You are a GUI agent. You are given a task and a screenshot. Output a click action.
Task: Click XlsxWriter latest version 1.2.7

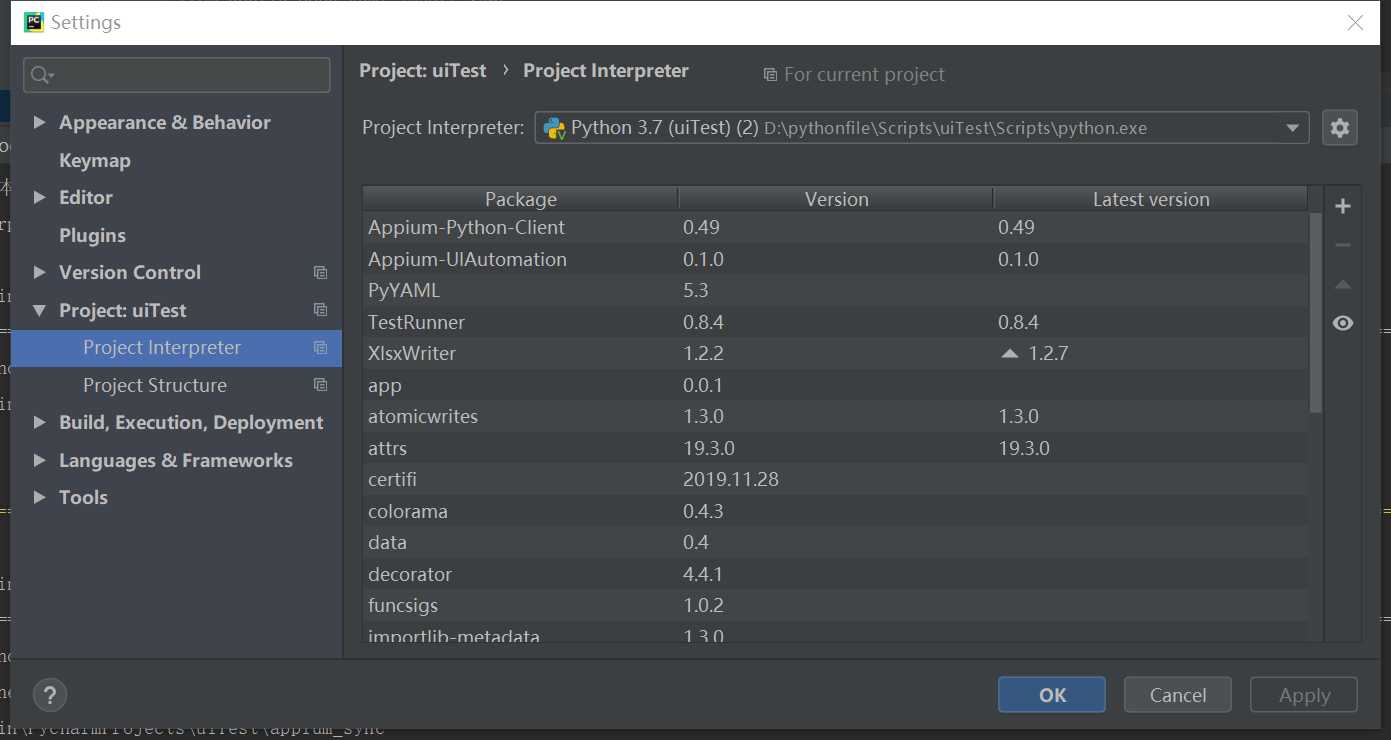coord(1048,353)
